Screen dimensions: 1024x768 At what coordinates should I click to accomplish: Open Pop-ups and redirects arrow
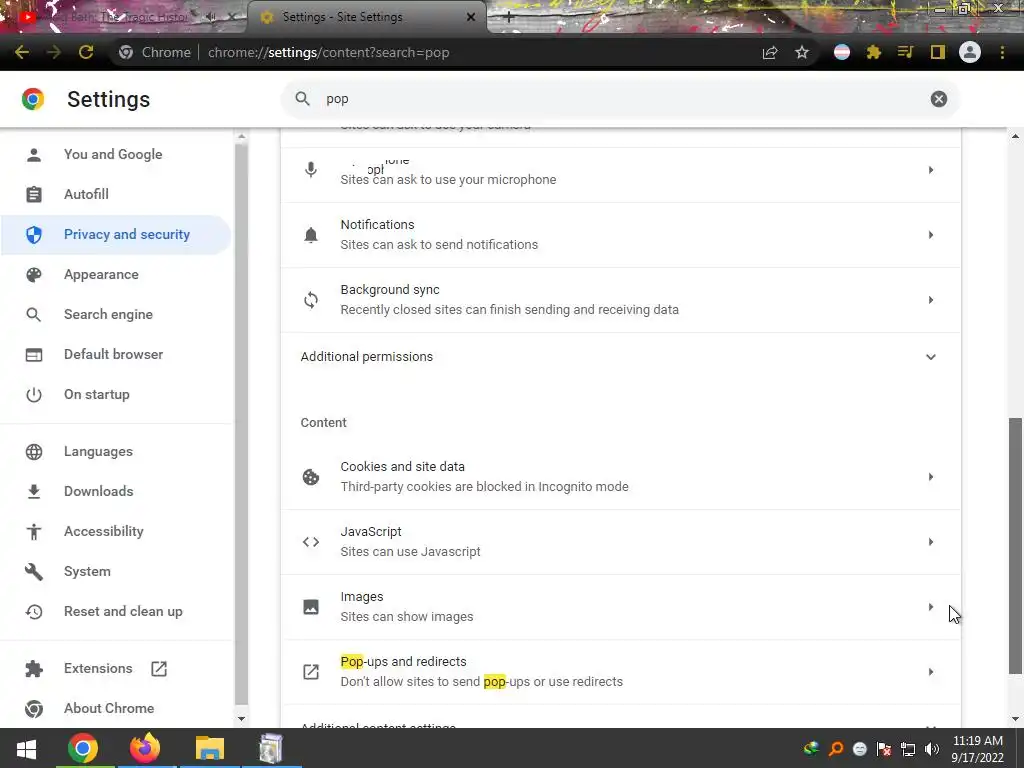coord(931,672)
